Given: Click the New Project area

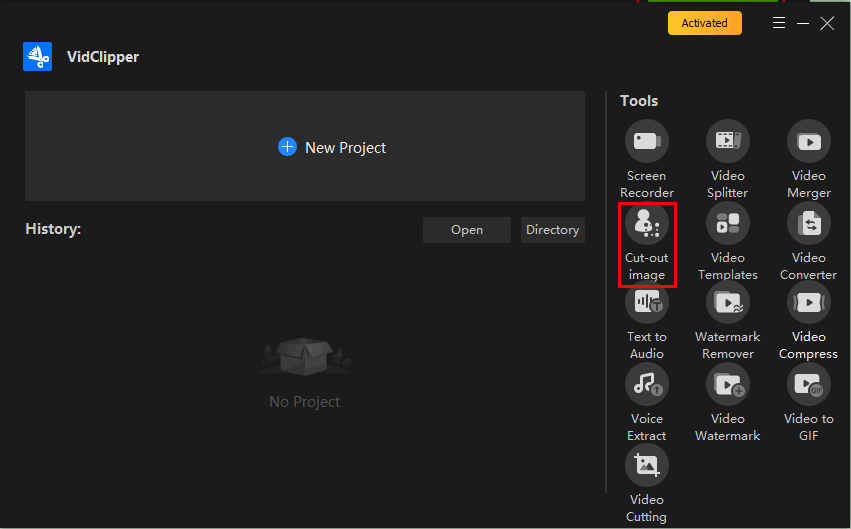Looking at the screenshot, I should [x=305, y=147].
